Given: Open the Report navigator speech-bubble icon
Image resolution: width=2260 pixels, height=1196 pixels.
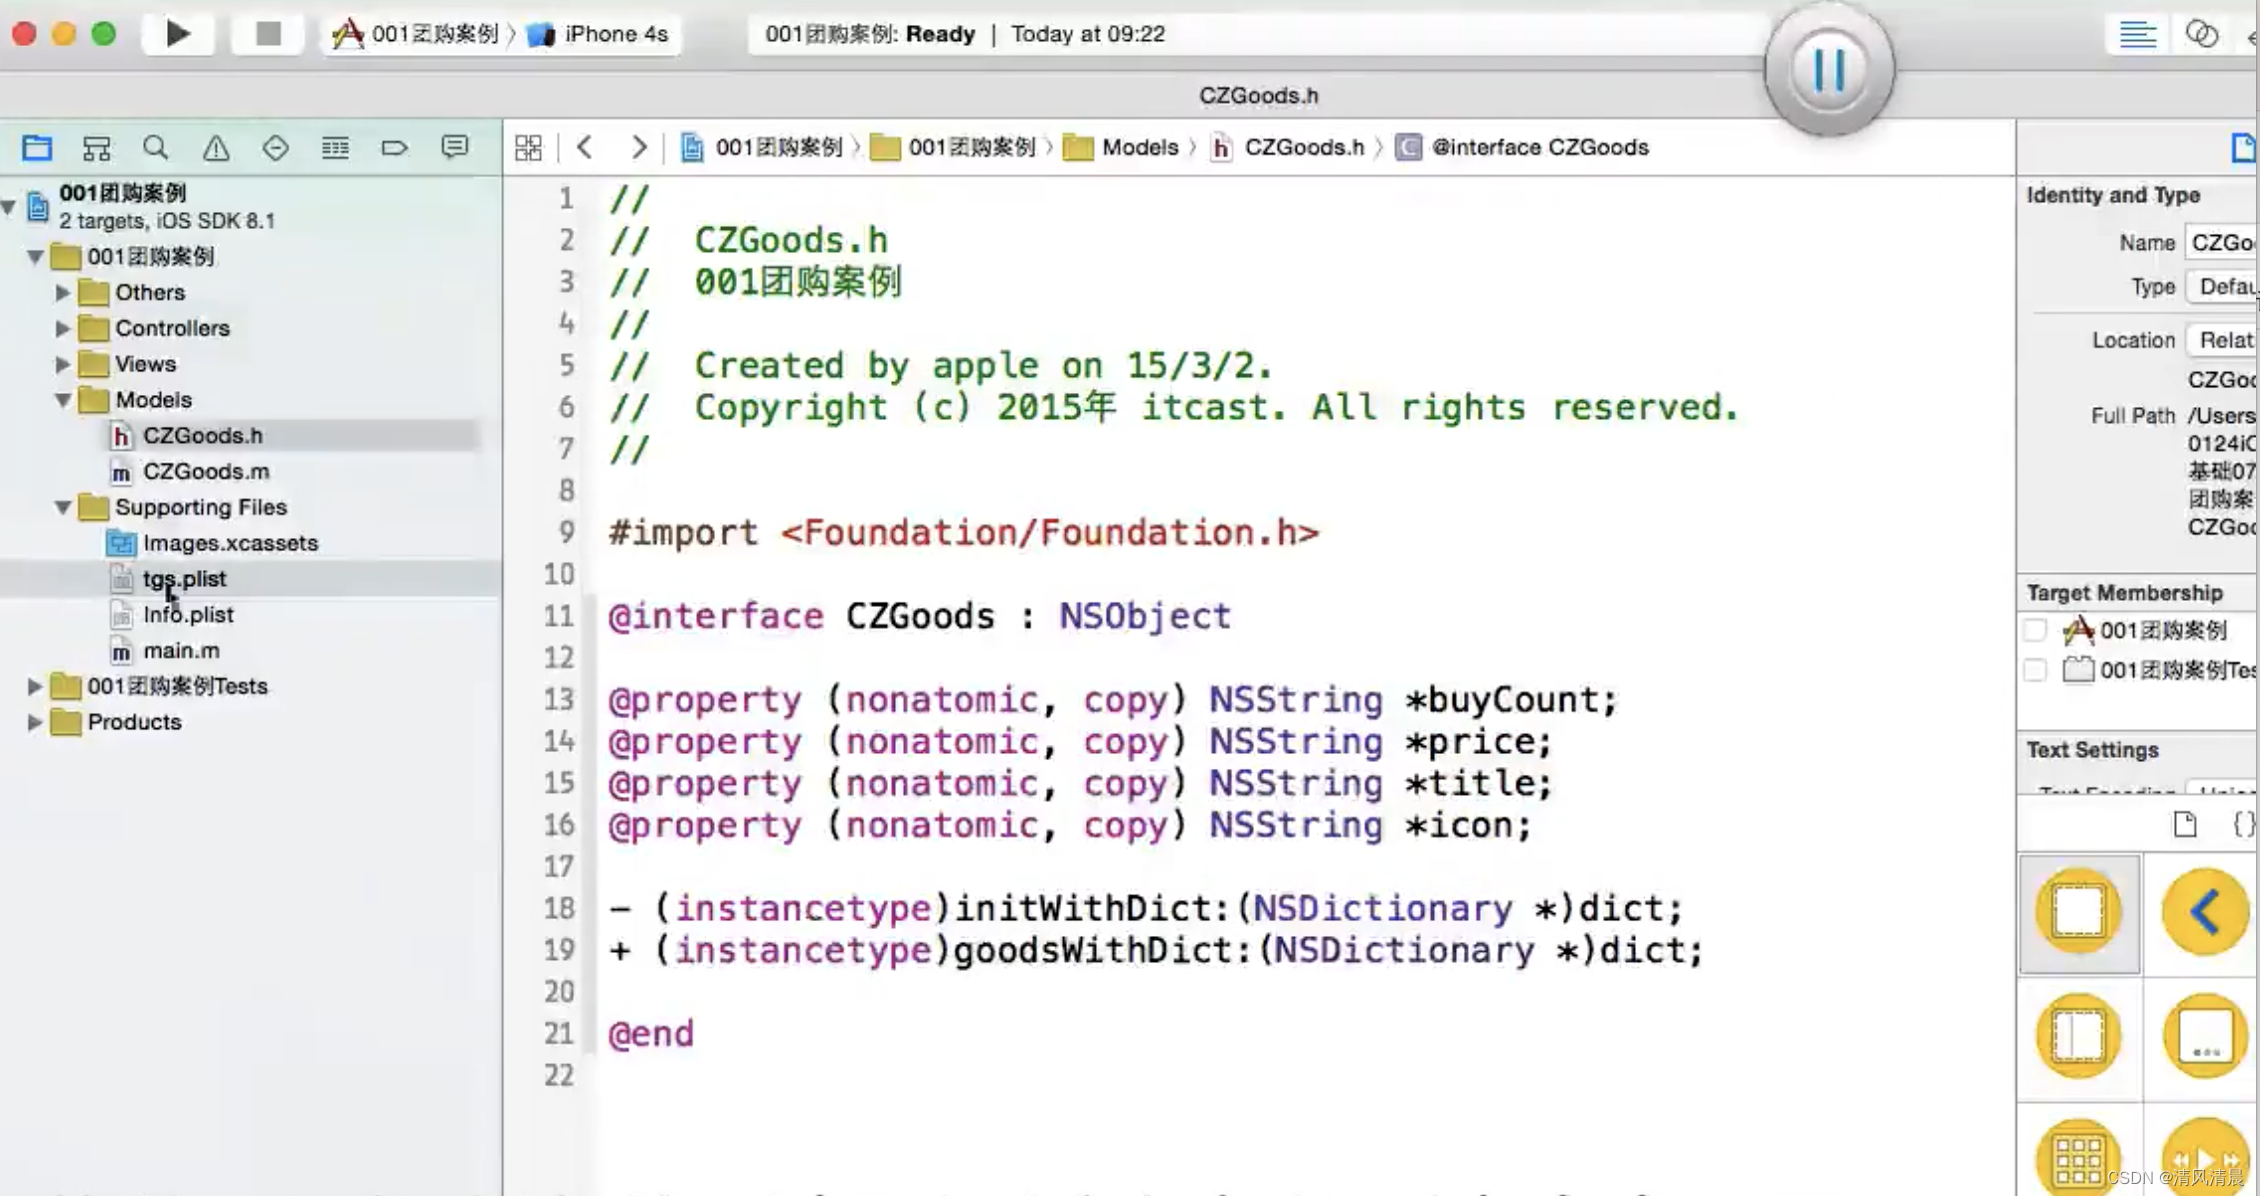Looking at the screenshot, I should (454, 148).
